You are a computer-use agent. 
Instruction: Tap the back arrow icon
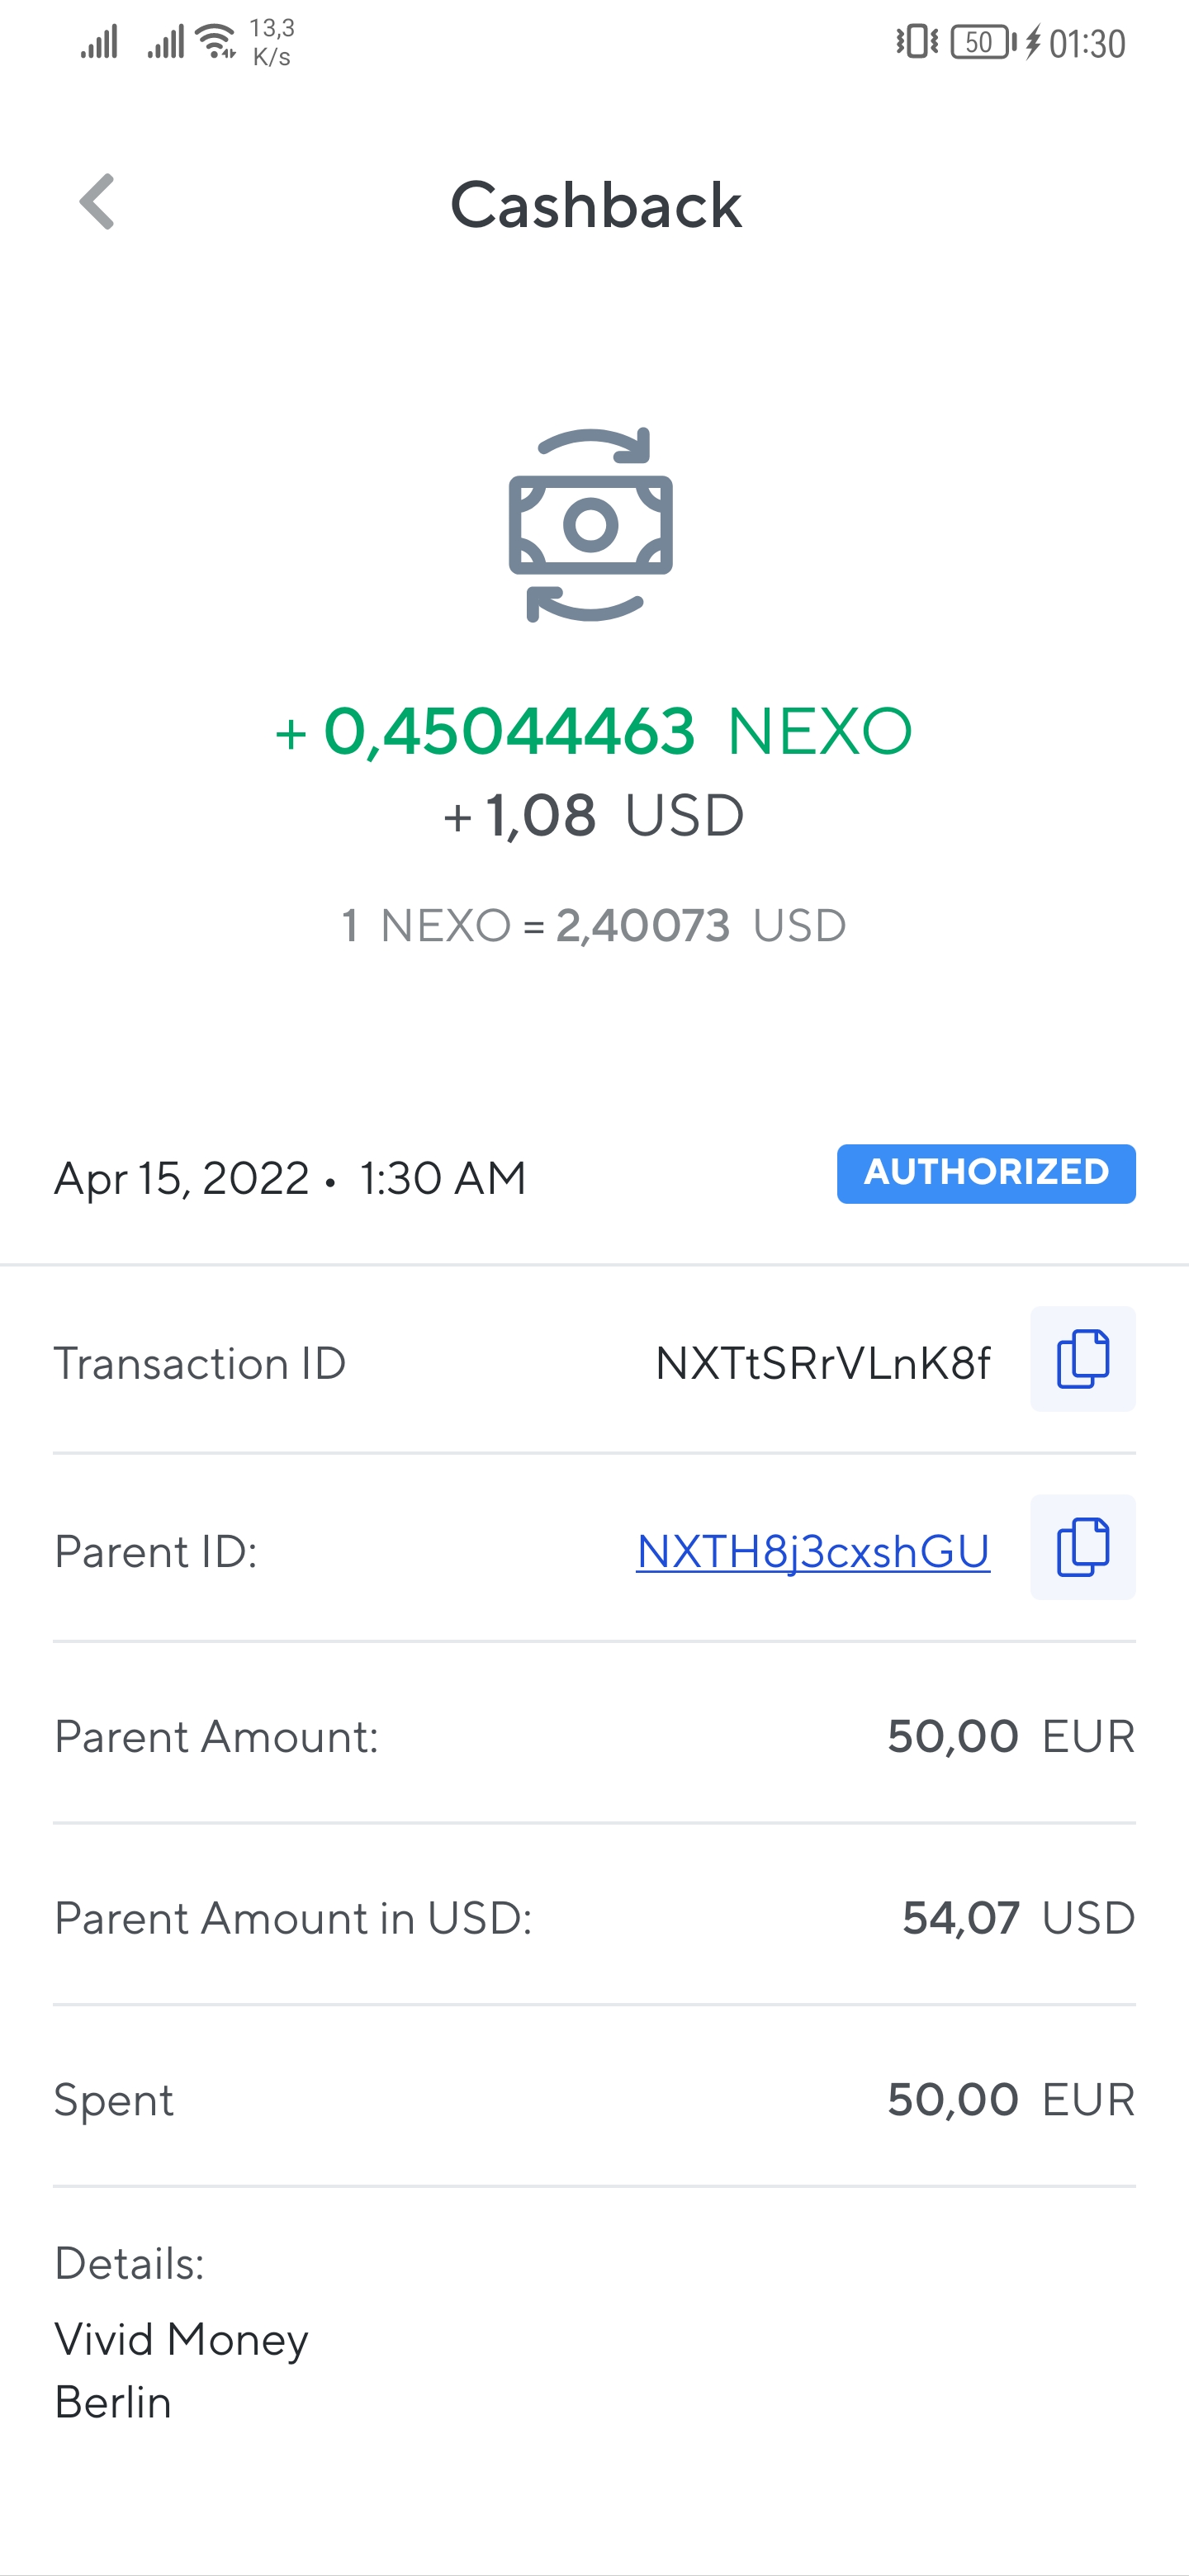(x=98, y=203)
